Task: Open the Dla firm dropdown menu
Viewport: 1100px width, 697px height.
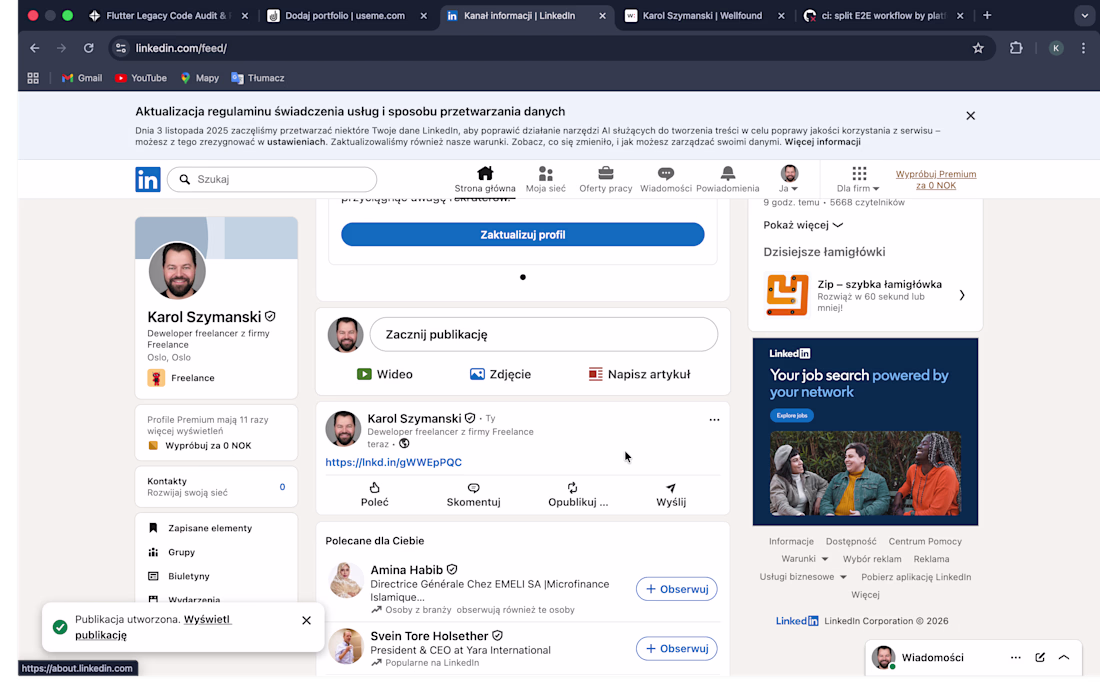Action: [x=858, y=180]
